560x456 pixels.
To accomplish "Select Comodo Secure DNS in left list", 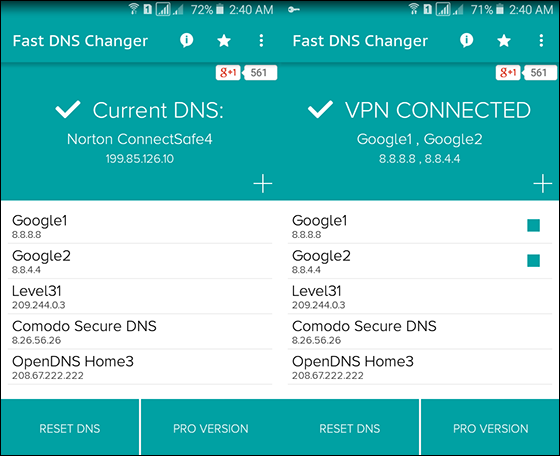I will [x=140, y=331].
